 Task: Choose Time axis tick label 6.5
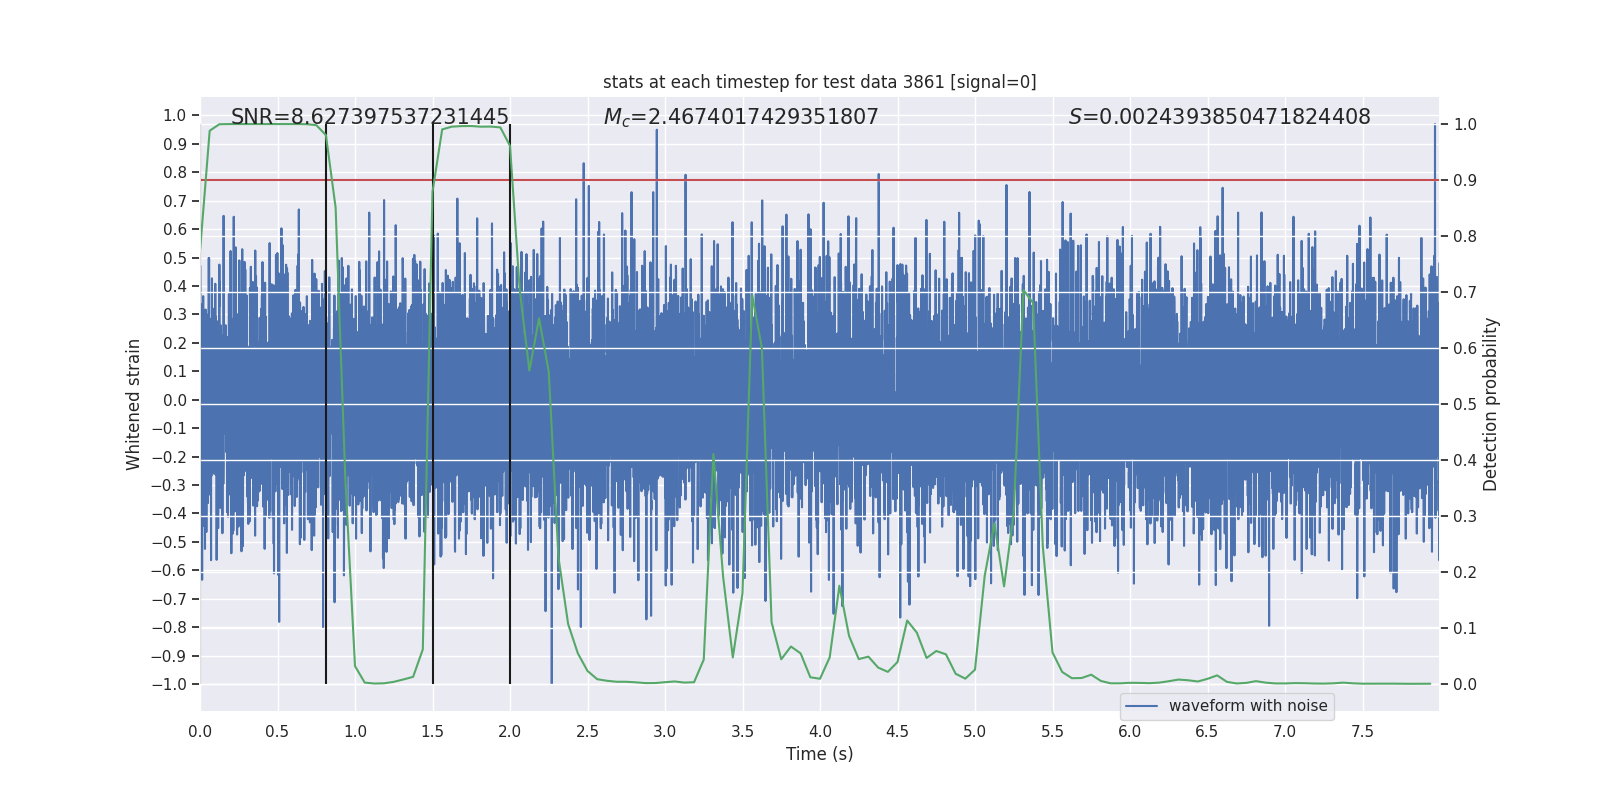pyautogui.click(x=1207, y=731)
